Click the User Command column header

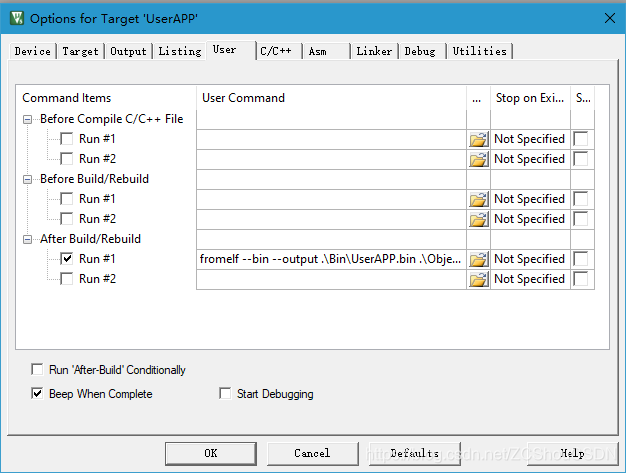[331, 98]
